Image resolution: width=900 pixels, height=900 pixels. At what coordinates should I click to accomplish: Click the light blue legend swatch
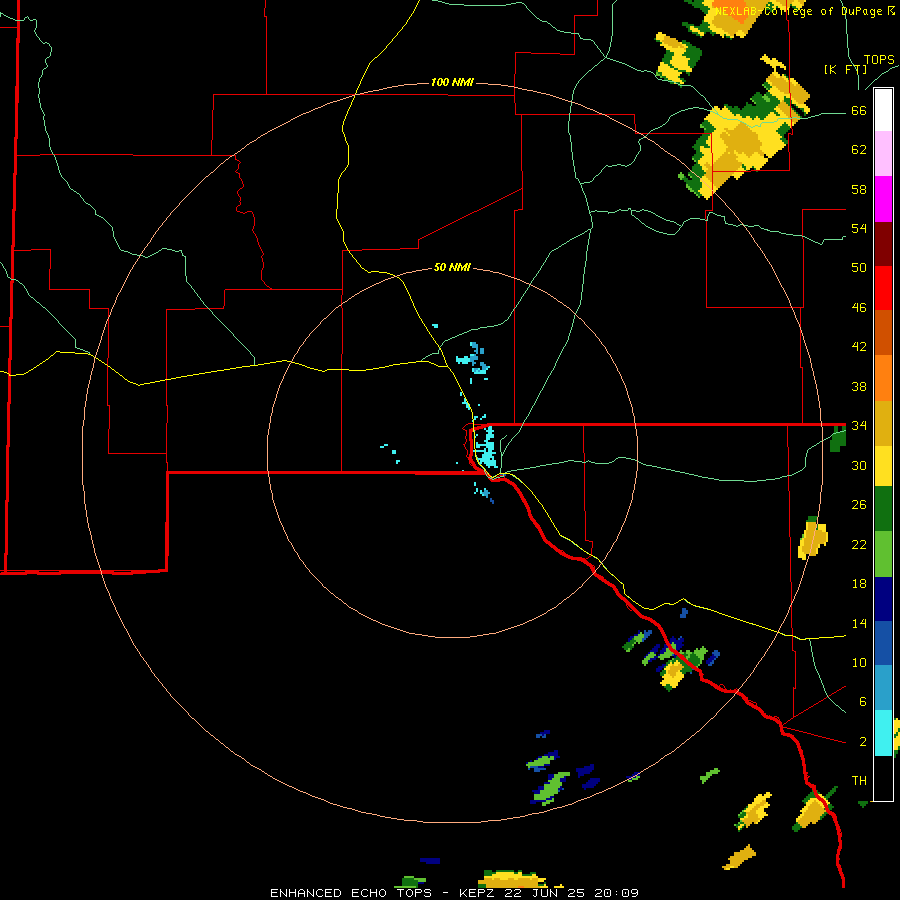(x=883, y=688)
